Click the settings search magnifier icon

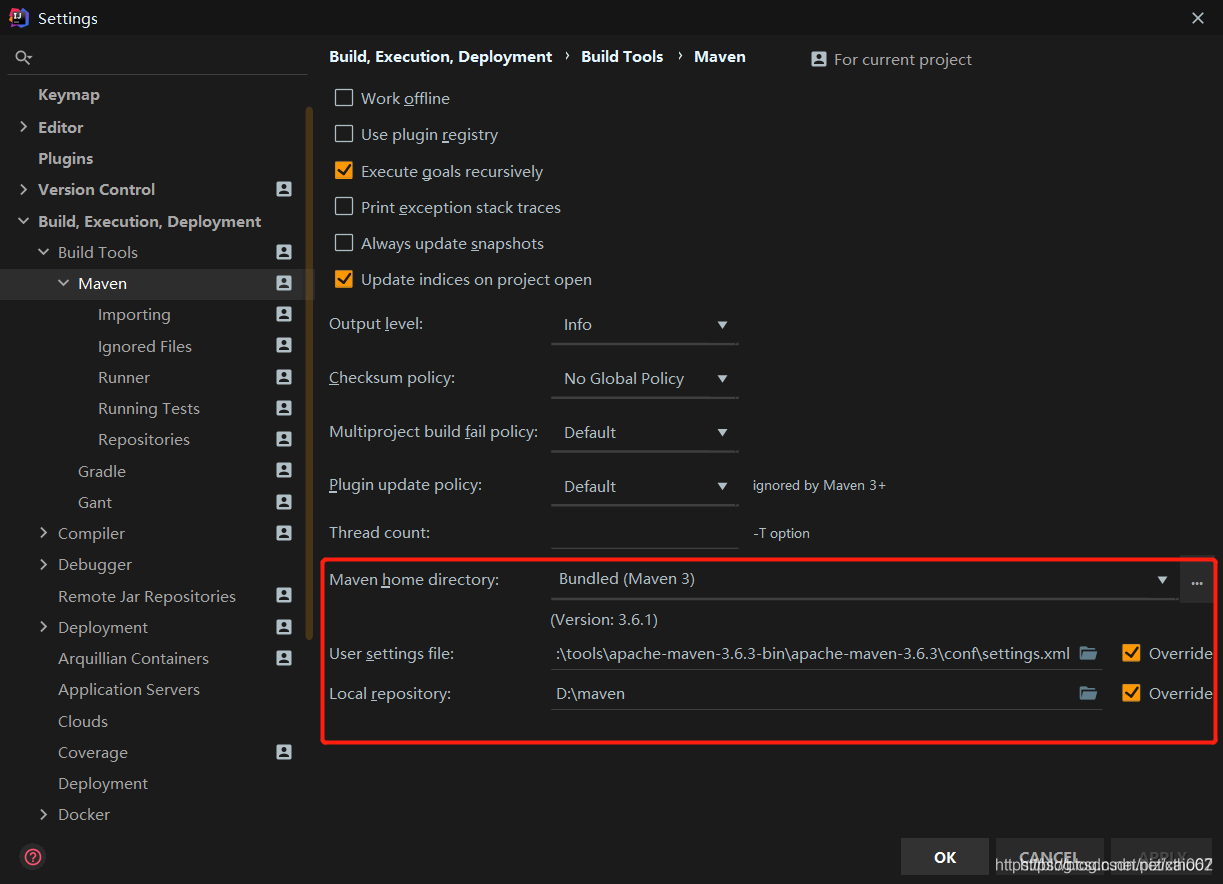click(x=24, y=58)
